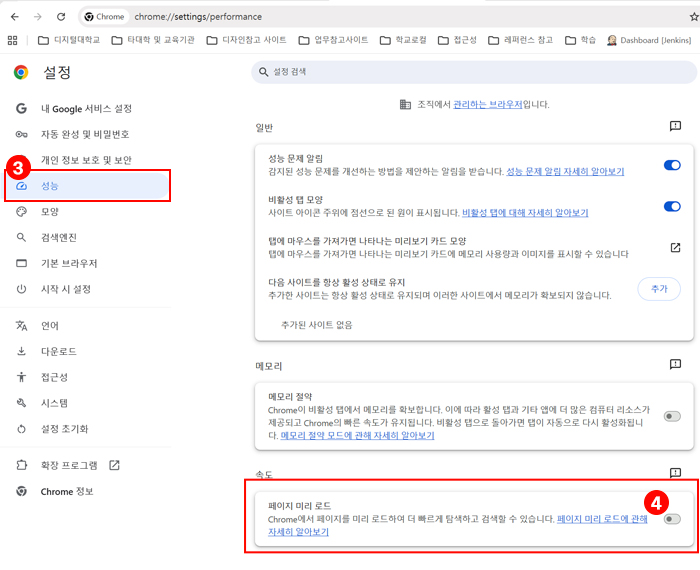Click the 추가 button for always-active sites
Viewport: 700px width, 570px height.
click(659, 289)
